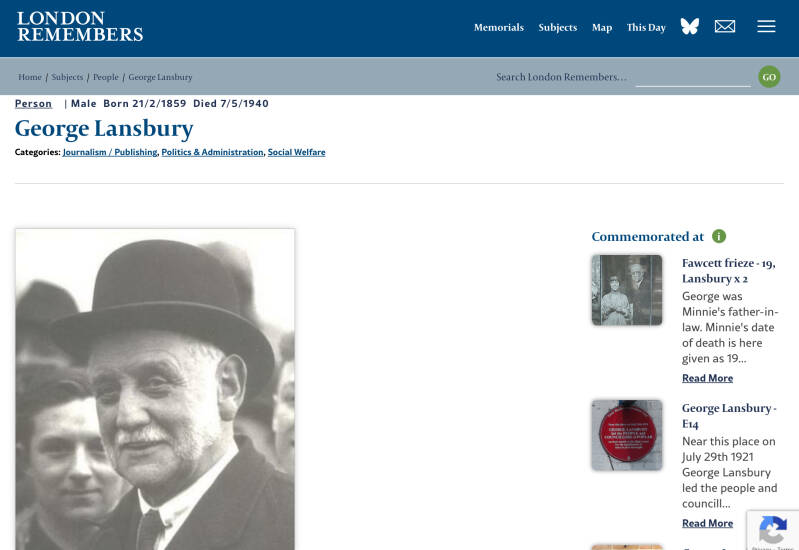This screenshot has height=550, width=799.
Task: Click the envelope email icon
Action: (x=725, y=27)
